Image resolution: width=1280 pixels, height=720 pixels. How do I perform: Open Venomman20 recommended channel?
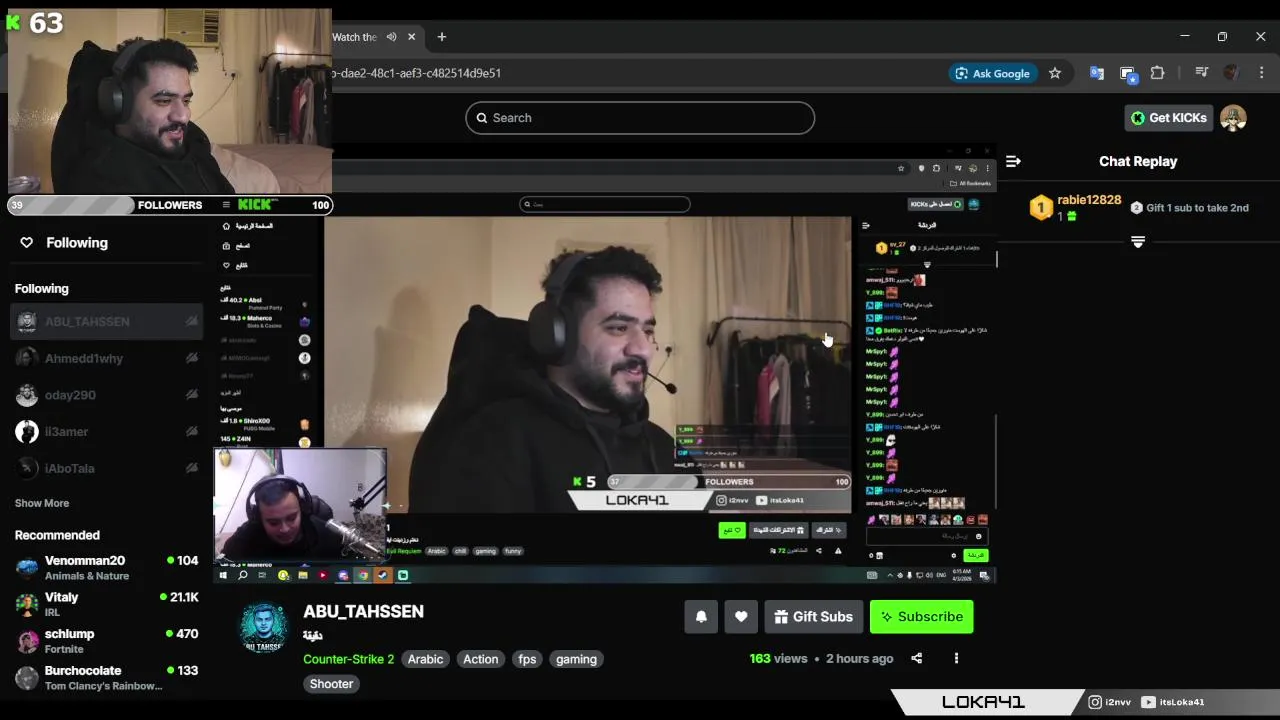[x=106, y=568]
